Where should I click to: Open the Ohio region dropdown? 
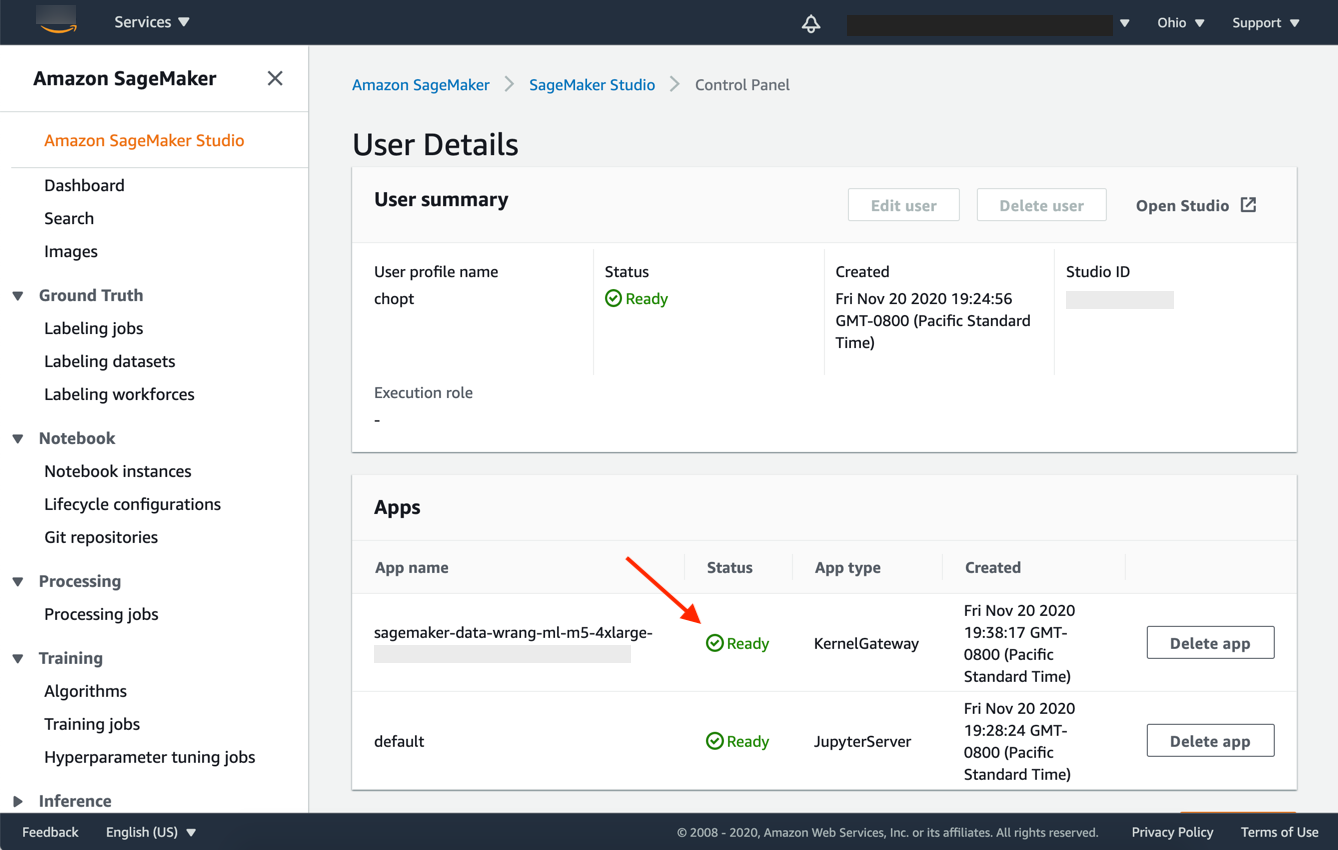1180,23
